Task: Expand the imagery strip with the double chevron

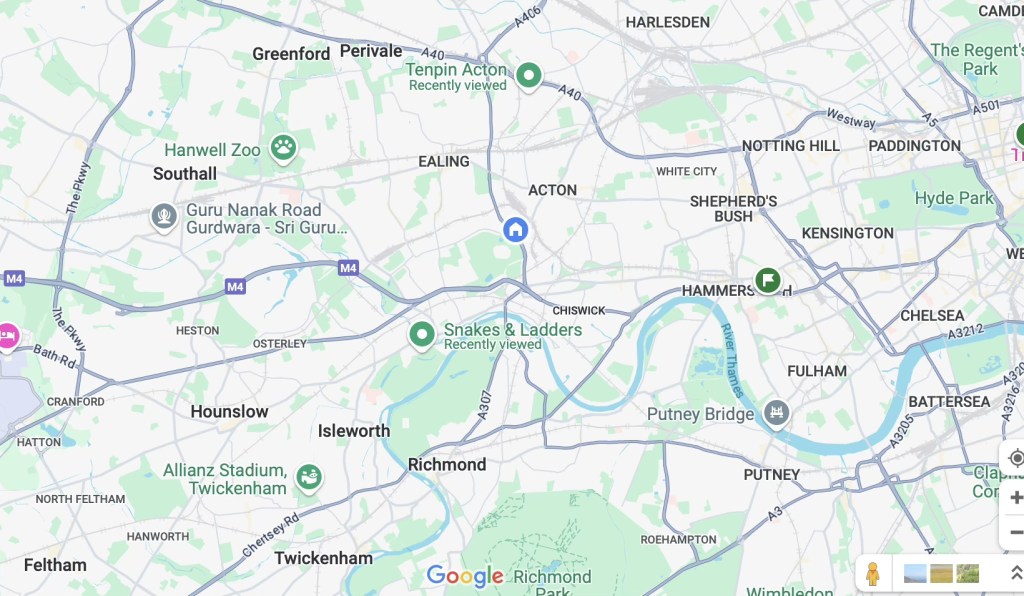Action: point(1016,573)
